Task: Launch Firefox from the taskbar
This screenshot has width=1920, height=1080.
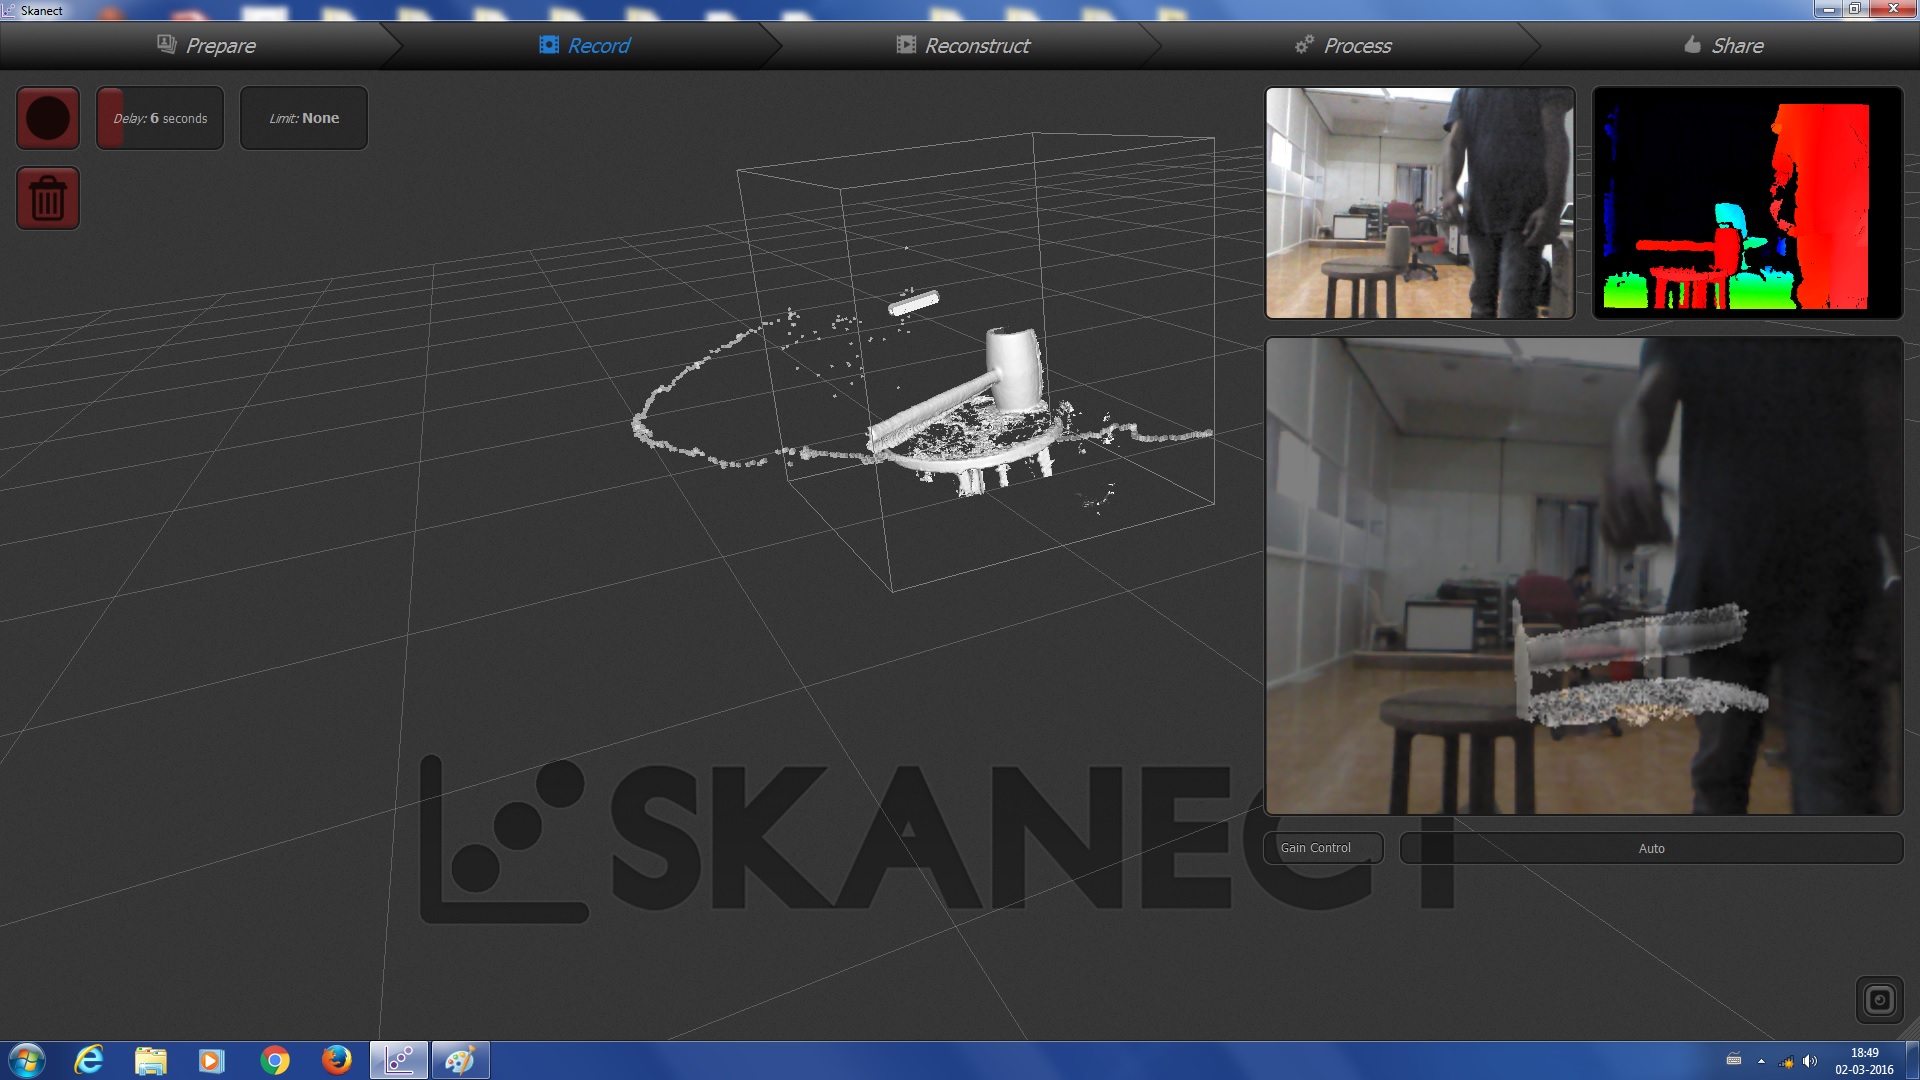Action: pos(336,1060)
